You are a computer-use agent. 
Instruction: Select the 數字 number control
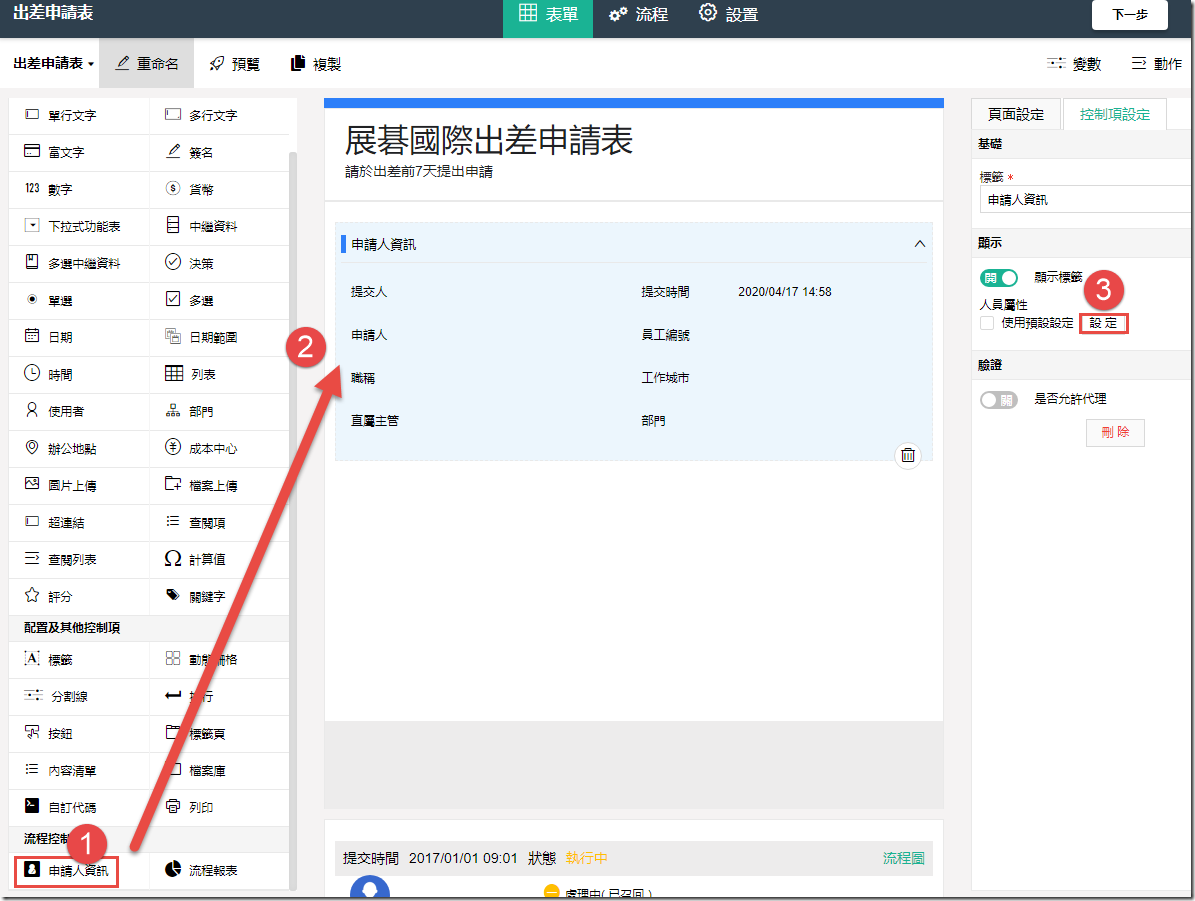tap(78, 189)
